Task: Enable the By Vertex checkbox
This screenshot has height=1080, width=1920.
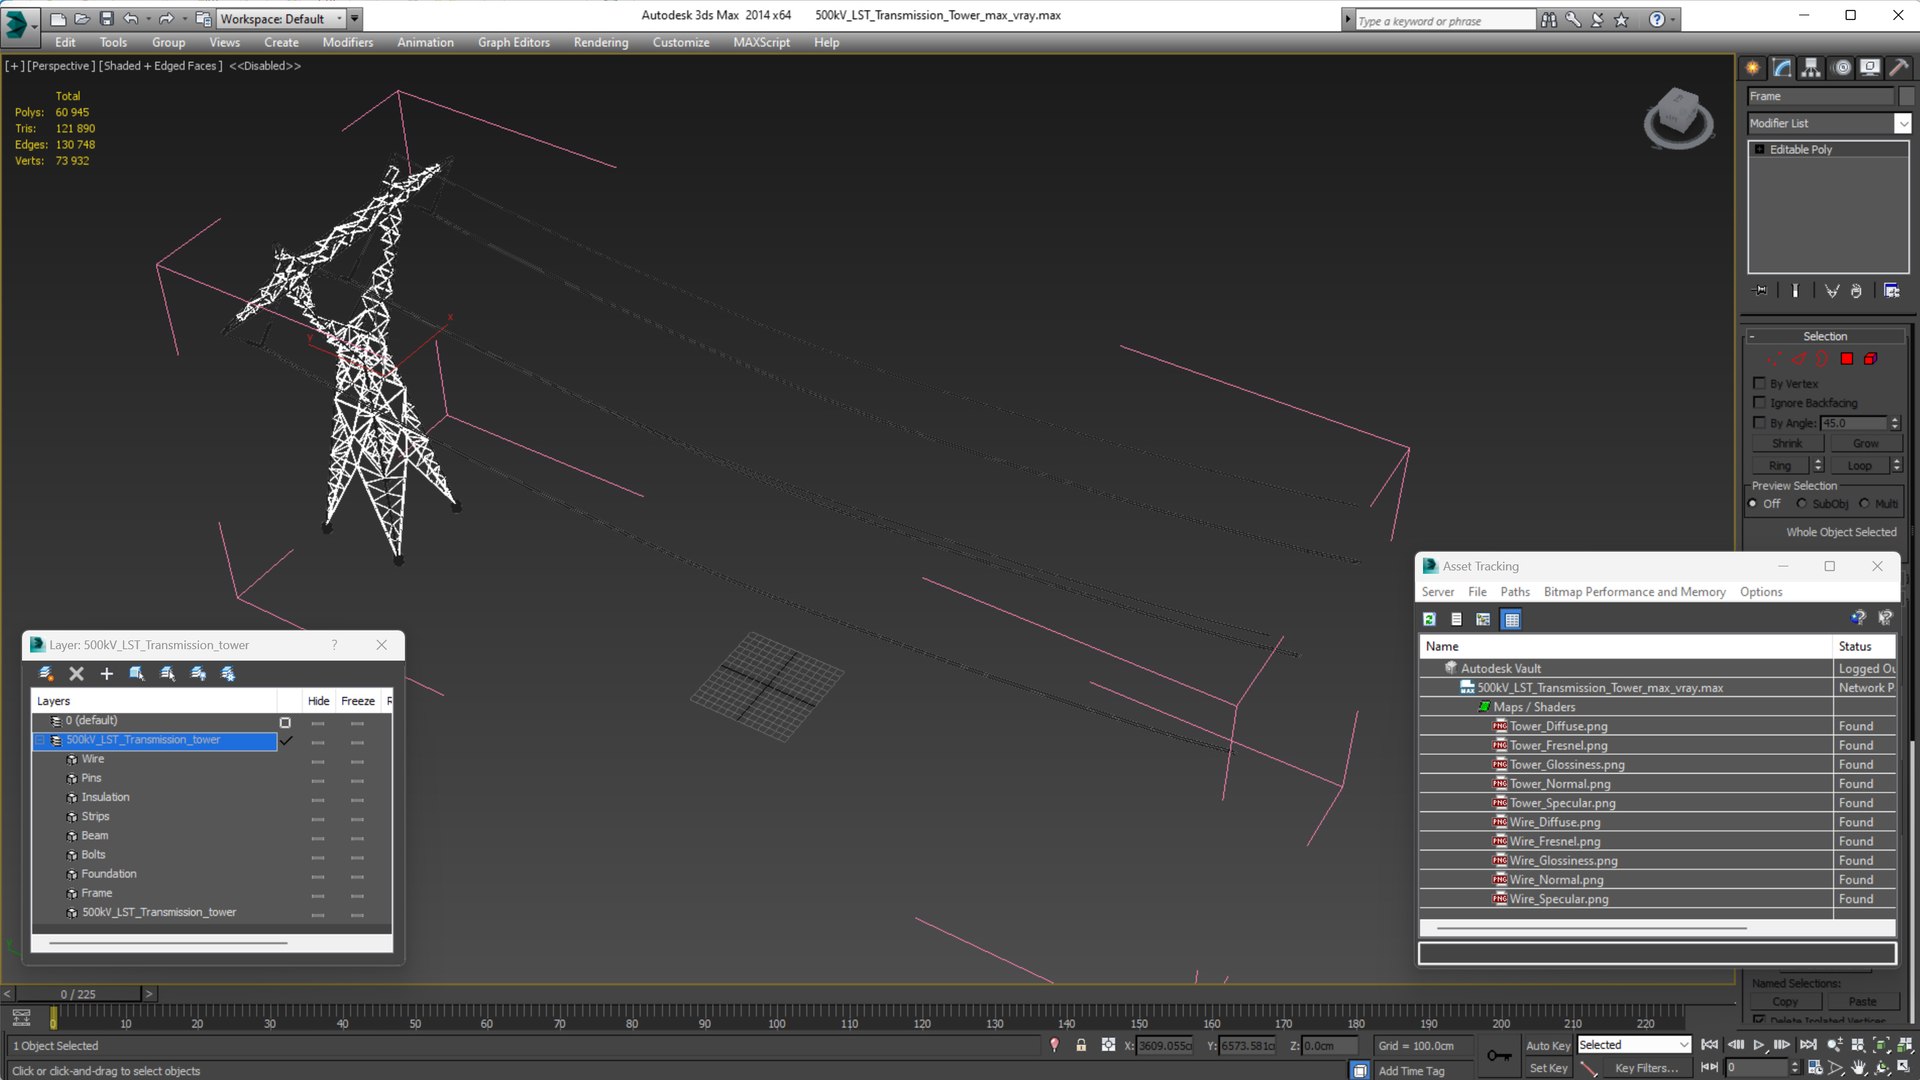Action: click(x=1759, y=383)
